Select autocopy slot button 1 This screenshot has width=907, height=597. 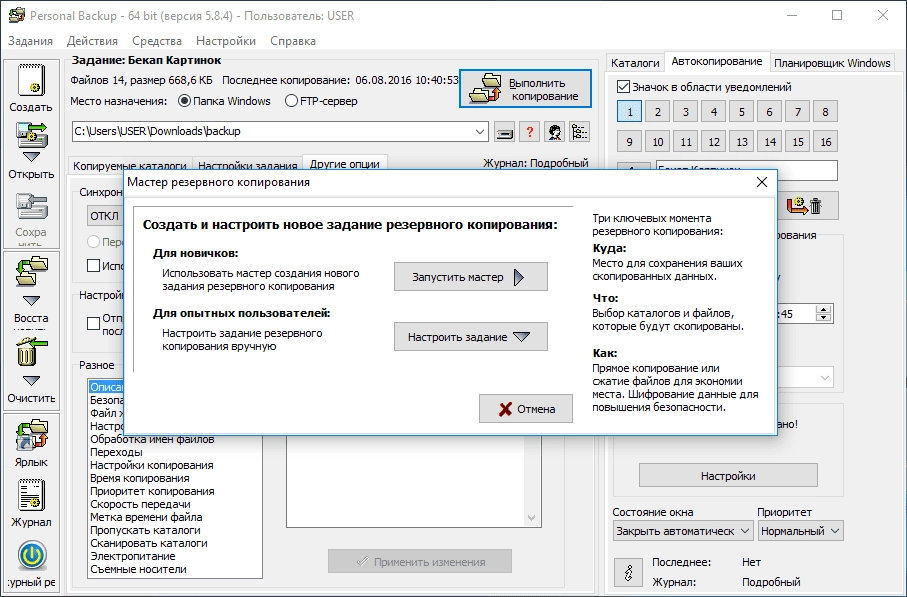(629, 112)
